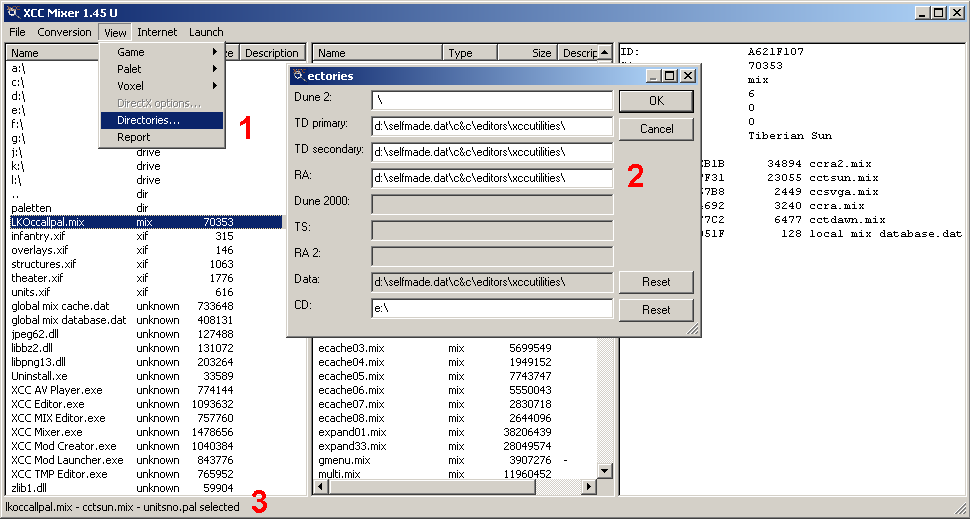Open the Launch menu
This screenshot has height=519, width=970.
click(206, 32)
